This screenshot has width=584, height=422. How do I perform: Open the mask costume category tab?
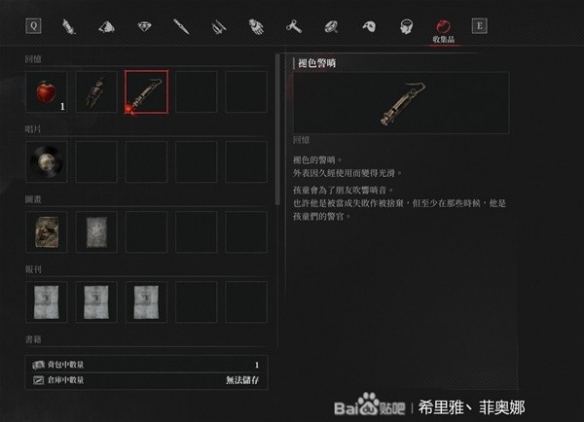click(369, 26)
